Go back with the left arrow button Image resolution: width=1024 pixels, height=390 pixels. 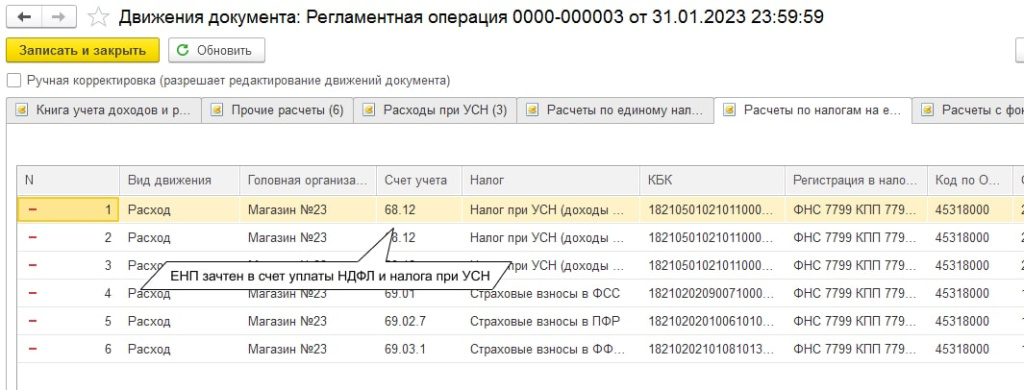24,16
